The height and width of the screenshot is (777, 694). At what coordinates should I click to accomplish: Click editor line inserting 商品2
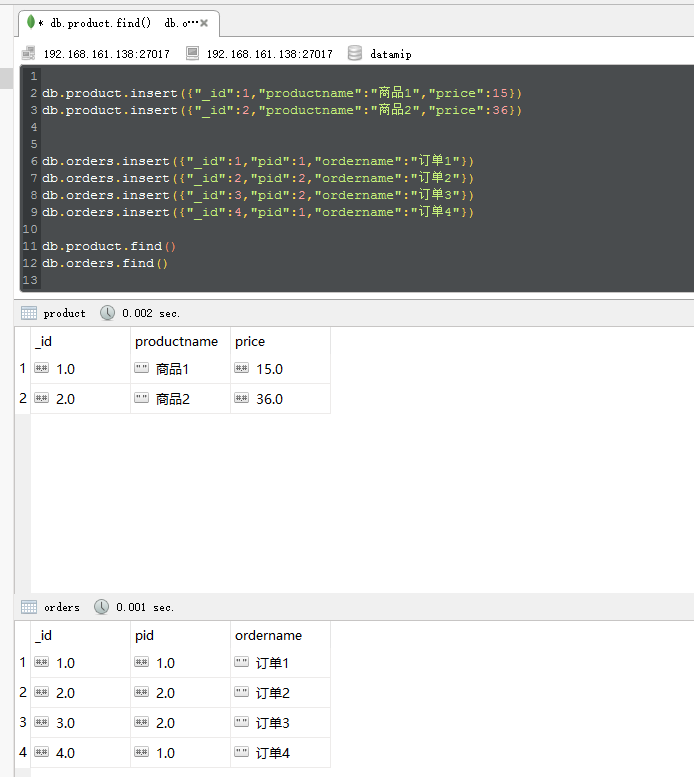coord(282,110)
